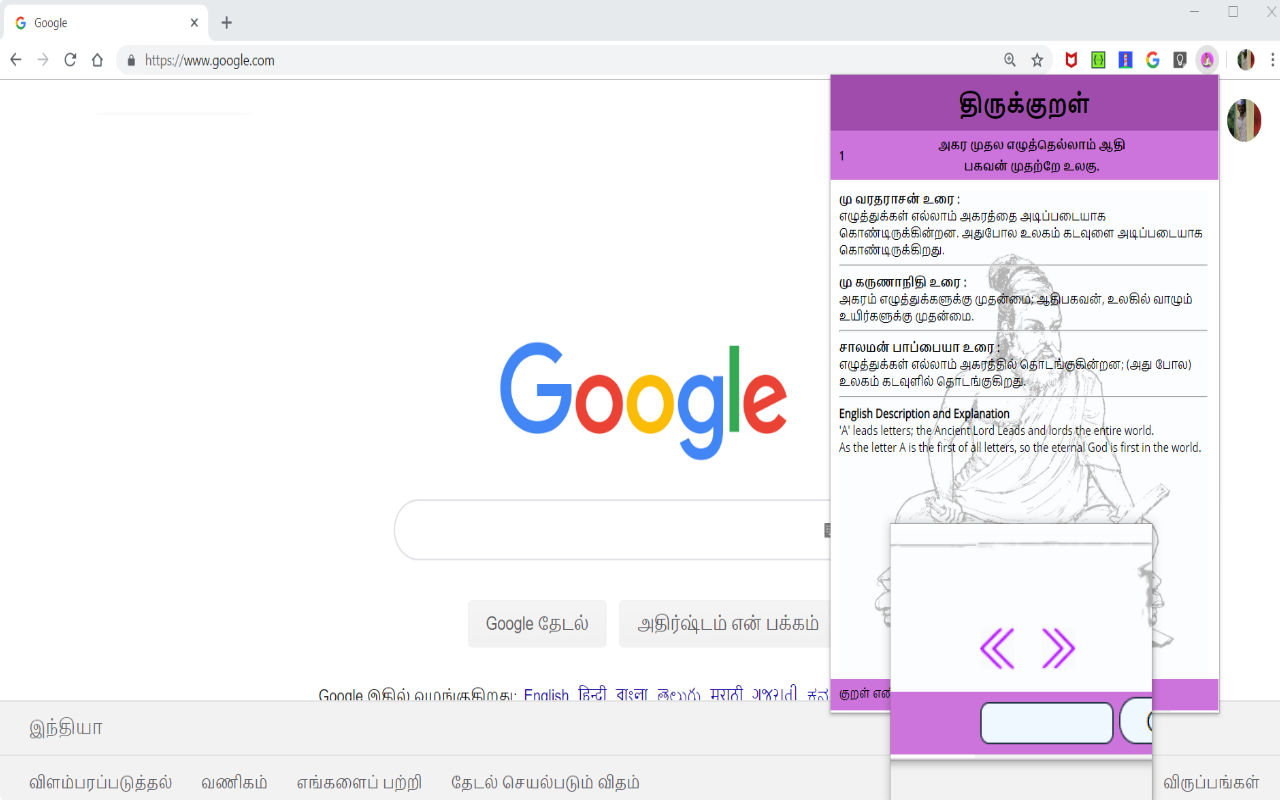Open 'தேடல் செயல்படும் விதம்' footer link
Screen dimensions: 1280x800
tap(545, 782)
